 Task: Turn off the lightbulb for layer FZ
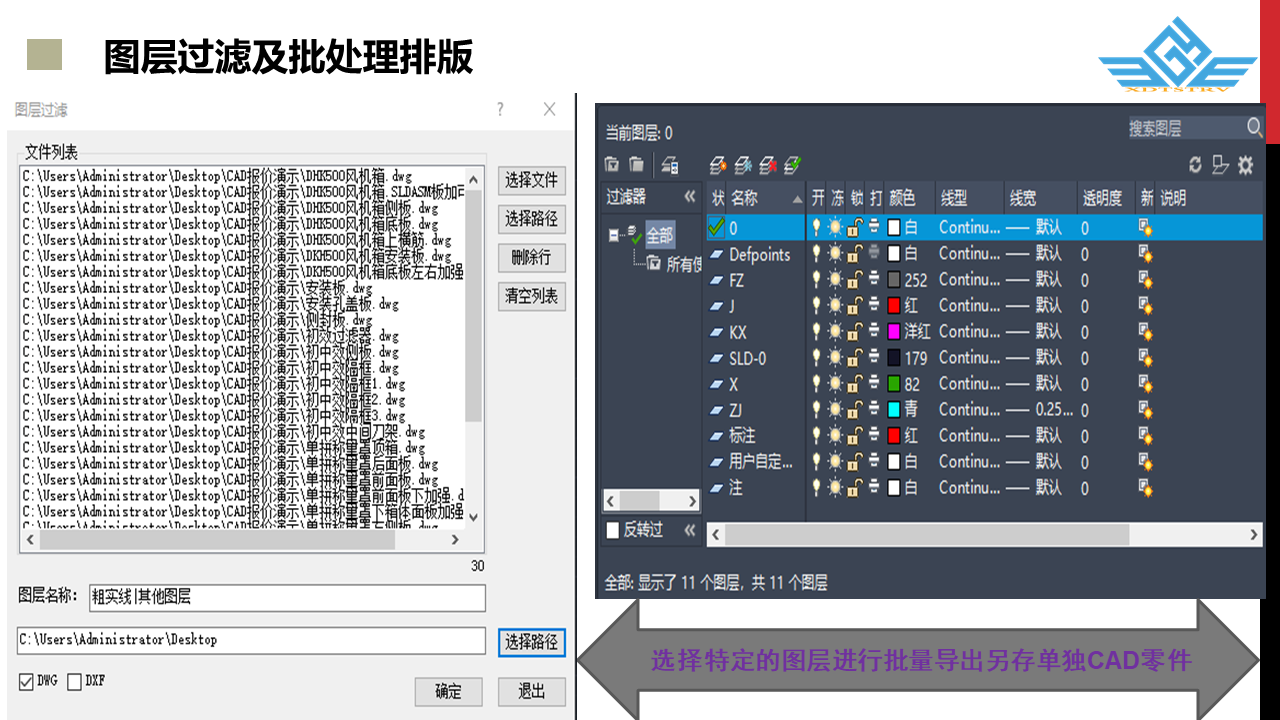click(x=817, y=280)
